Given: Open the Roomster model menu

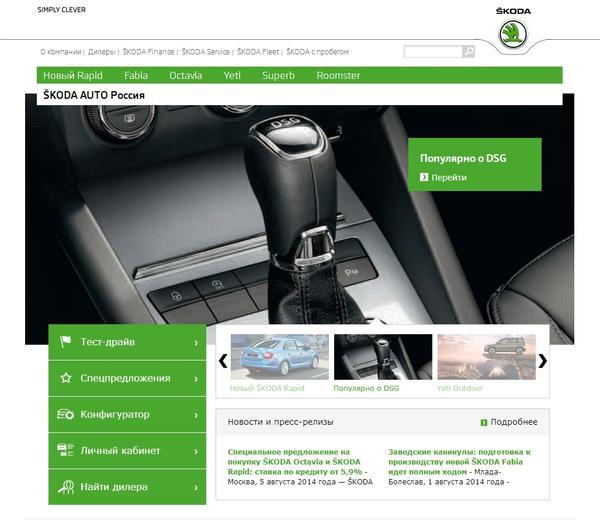Looking at the screenshot, I should (338, 75).
